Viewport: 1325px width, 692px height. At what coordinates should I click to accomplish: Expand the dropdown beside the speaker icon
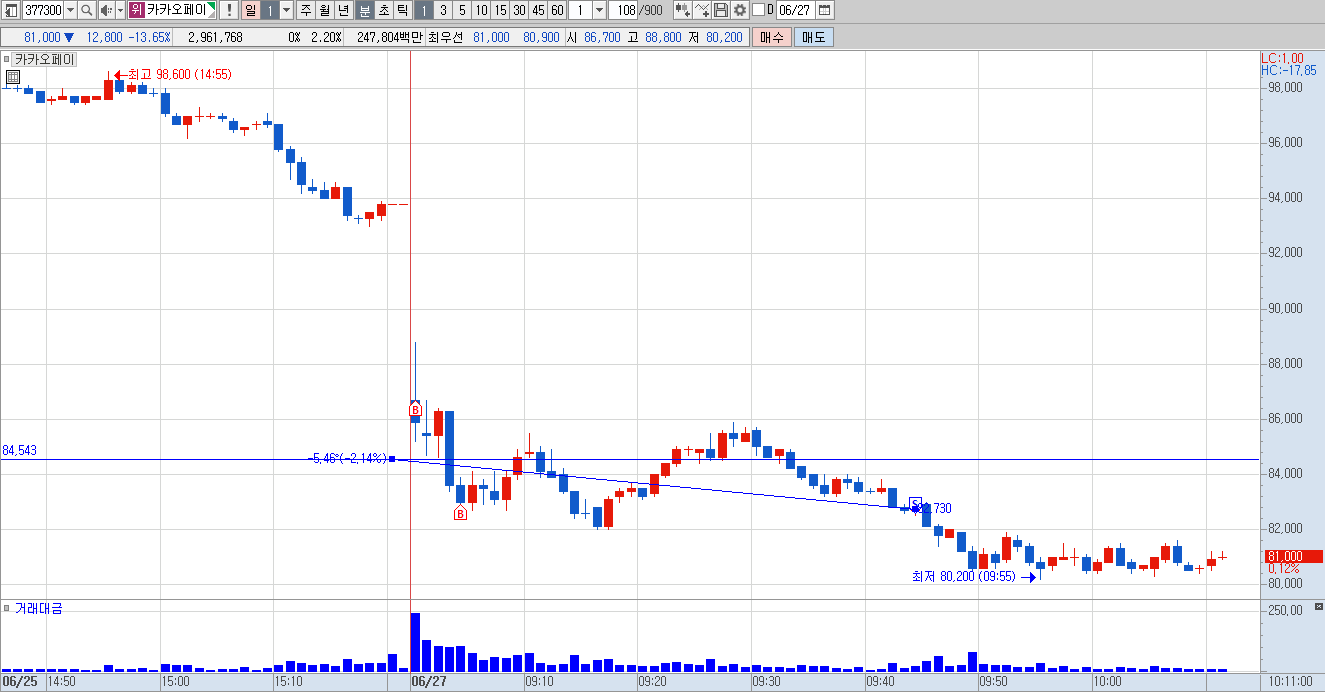tap(120, 10)
